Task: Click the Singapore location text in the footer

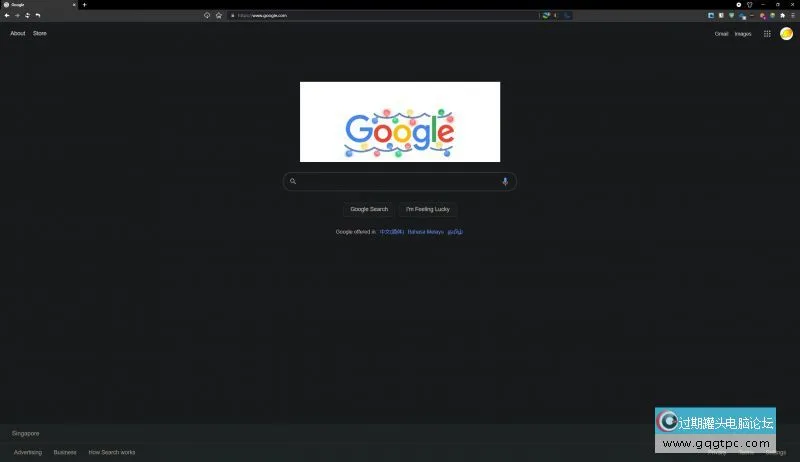Action: pyautogui.click(x=26, y=433)
